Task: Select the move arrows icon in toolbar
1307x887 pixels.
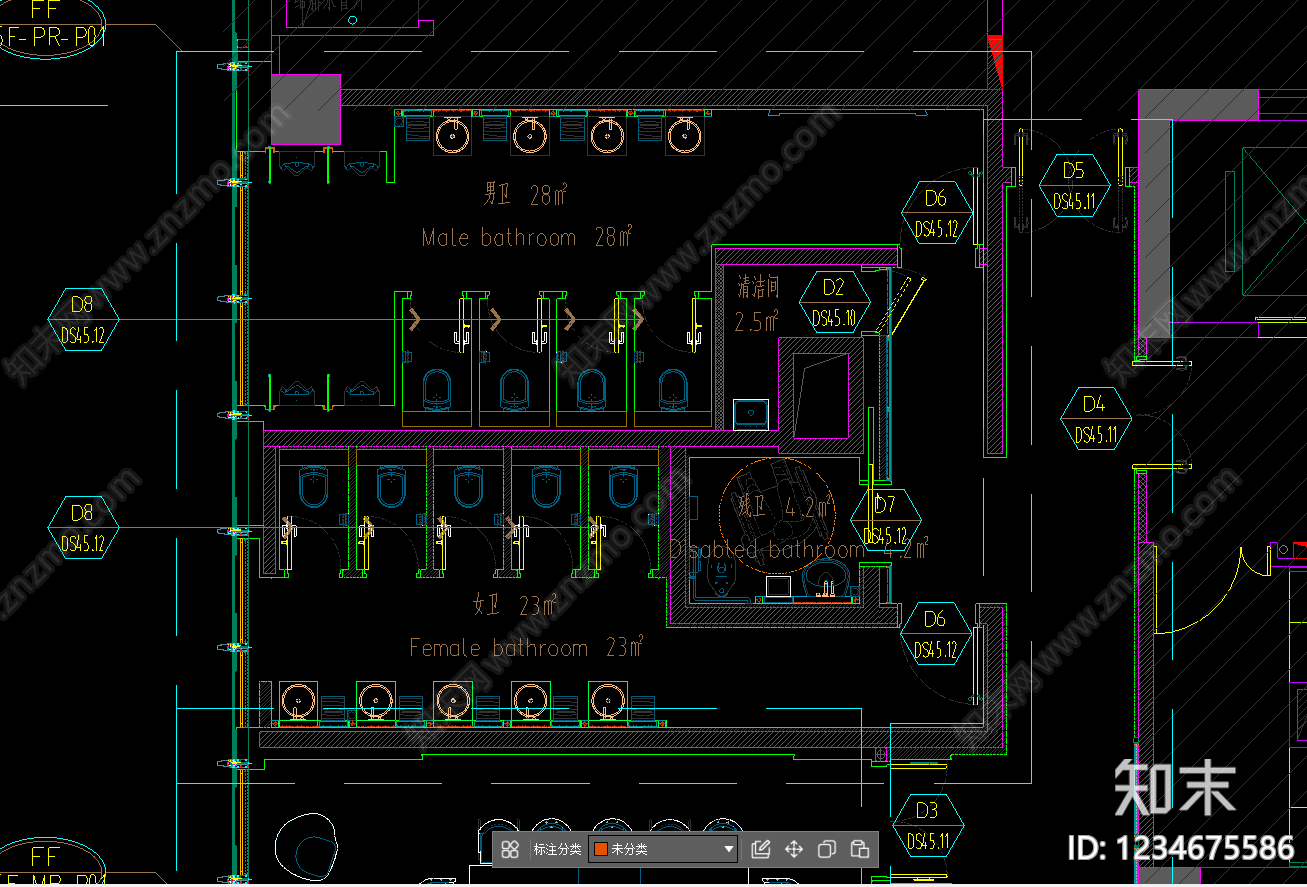Action: click(x=794, y=850)
